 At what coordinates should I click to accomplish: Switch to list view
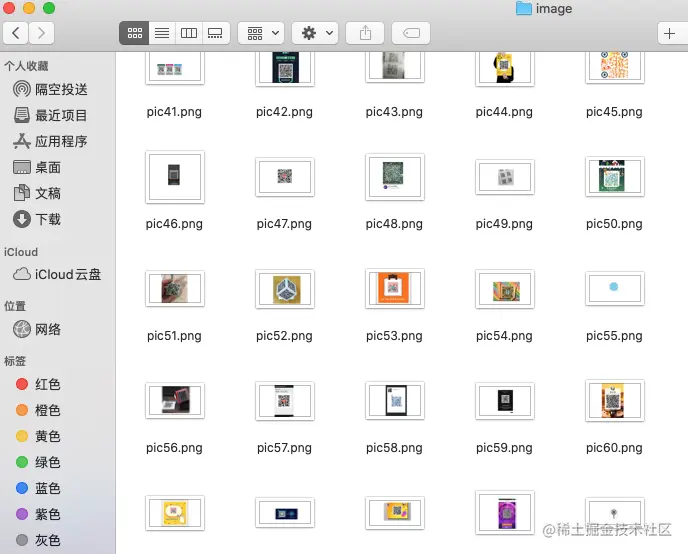click(162, 33)
